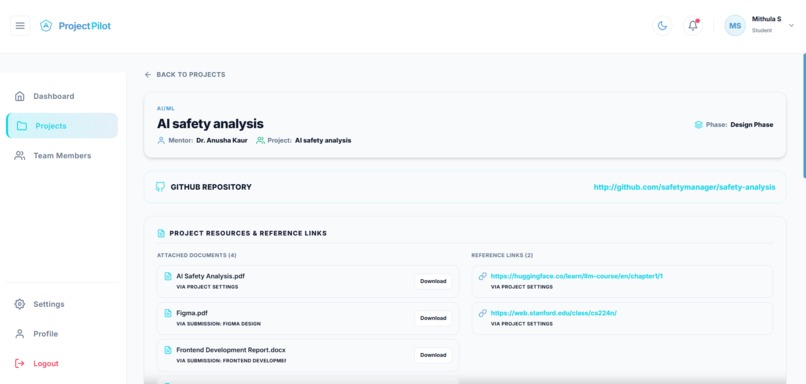Click the Mentor person icon
This screenshot has width=806, height=384.
pos(161,140)
